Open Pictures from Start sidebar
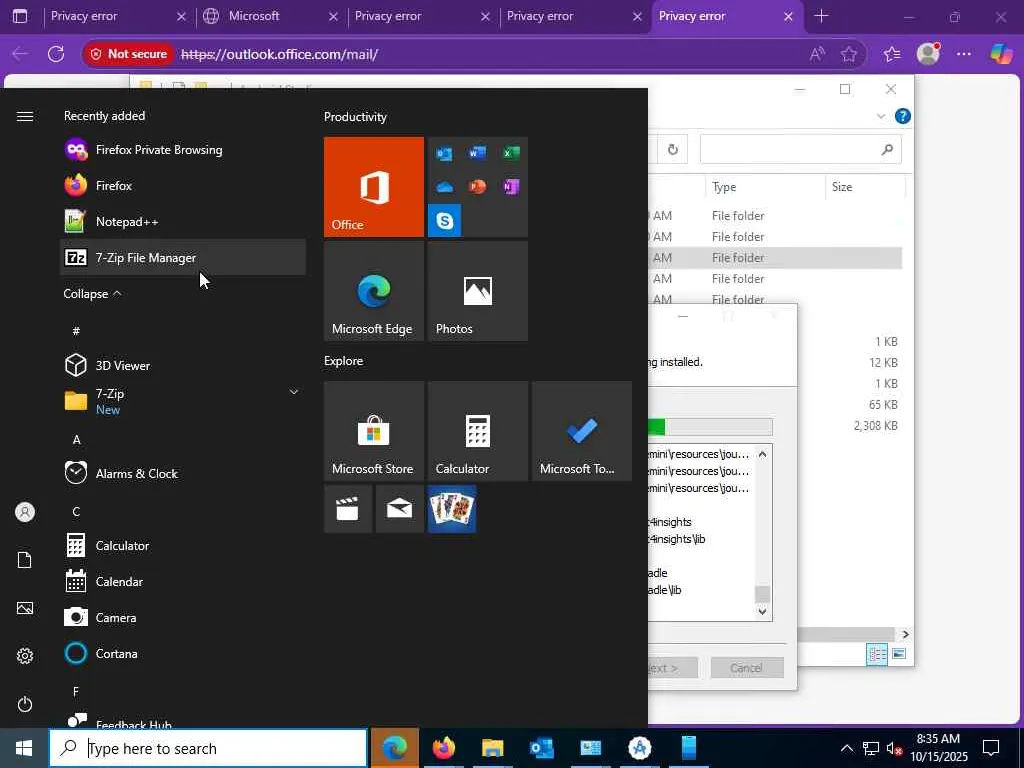Viewport: 1024px width, 768px height. (25, 608)
